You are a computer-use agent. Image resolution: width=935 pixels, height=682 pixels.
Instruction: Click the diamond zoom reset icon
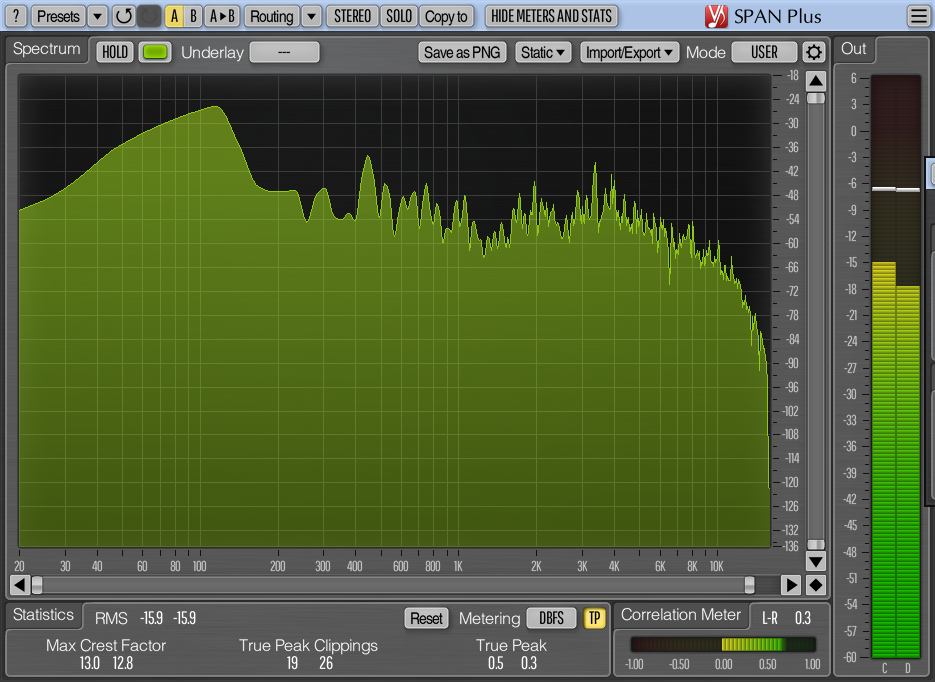(816, 585)
